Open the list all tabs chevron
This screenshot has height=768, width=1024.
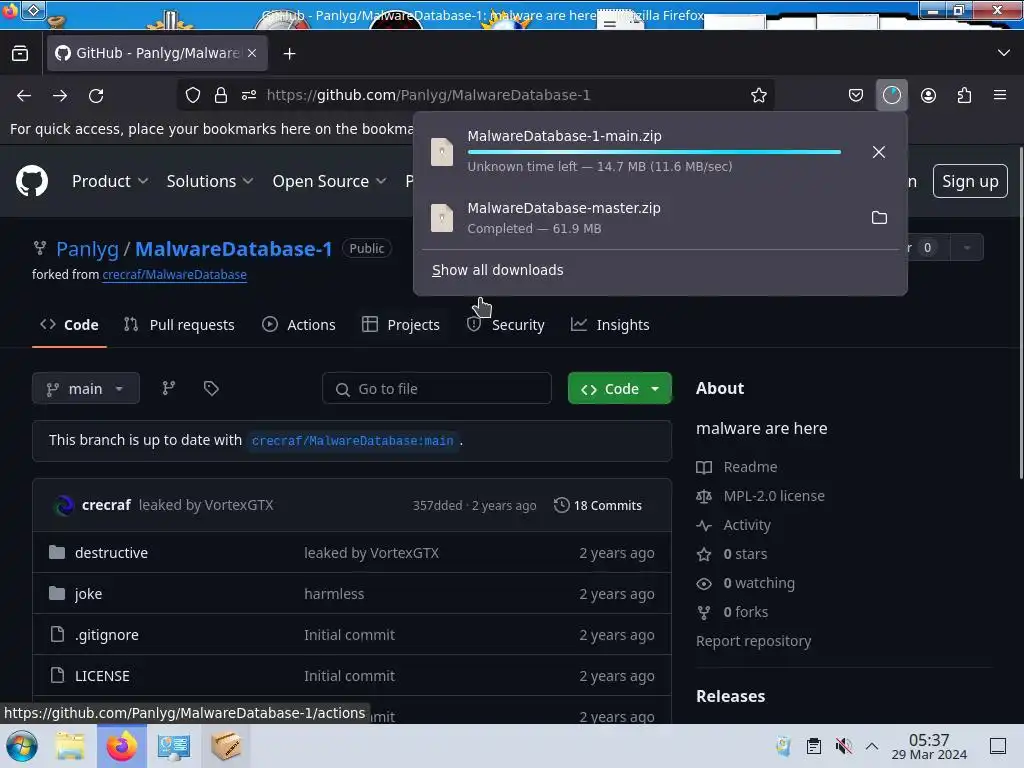[1003, 53]
